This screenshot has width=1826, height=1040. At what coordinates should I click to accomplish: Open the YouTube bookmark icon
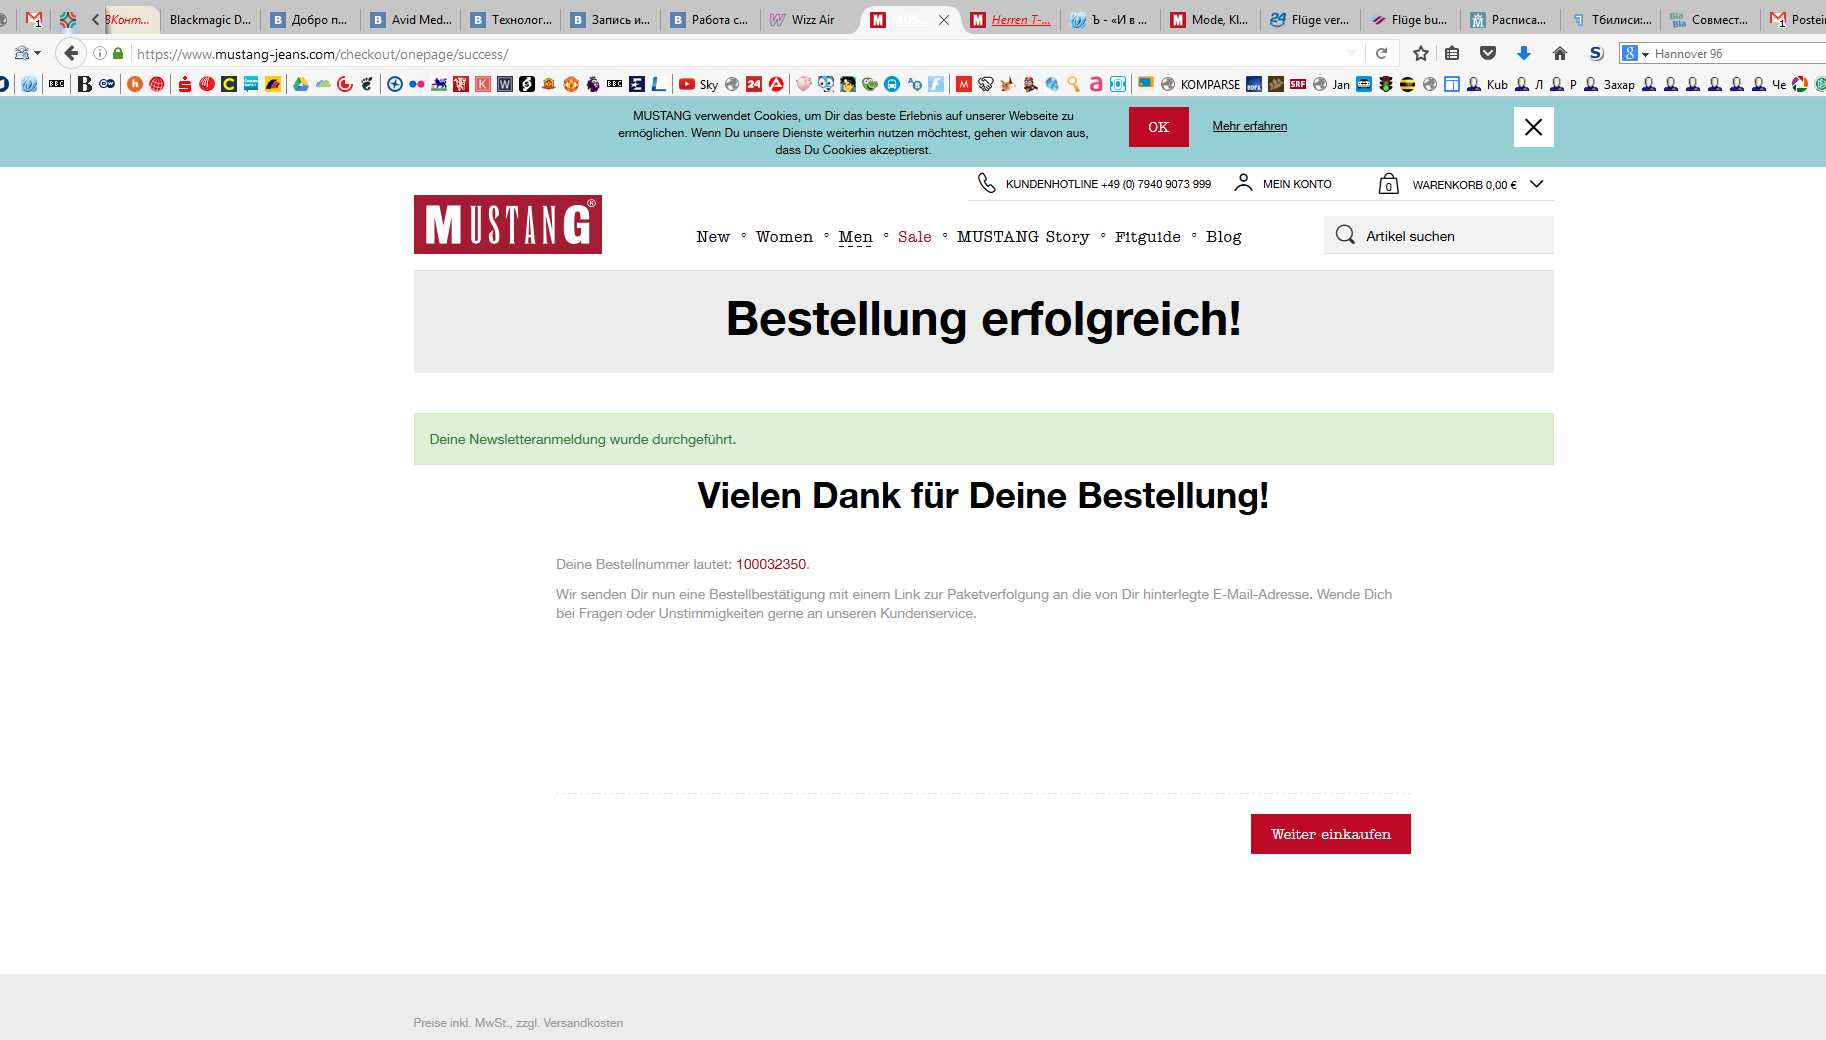pos(687,84)
